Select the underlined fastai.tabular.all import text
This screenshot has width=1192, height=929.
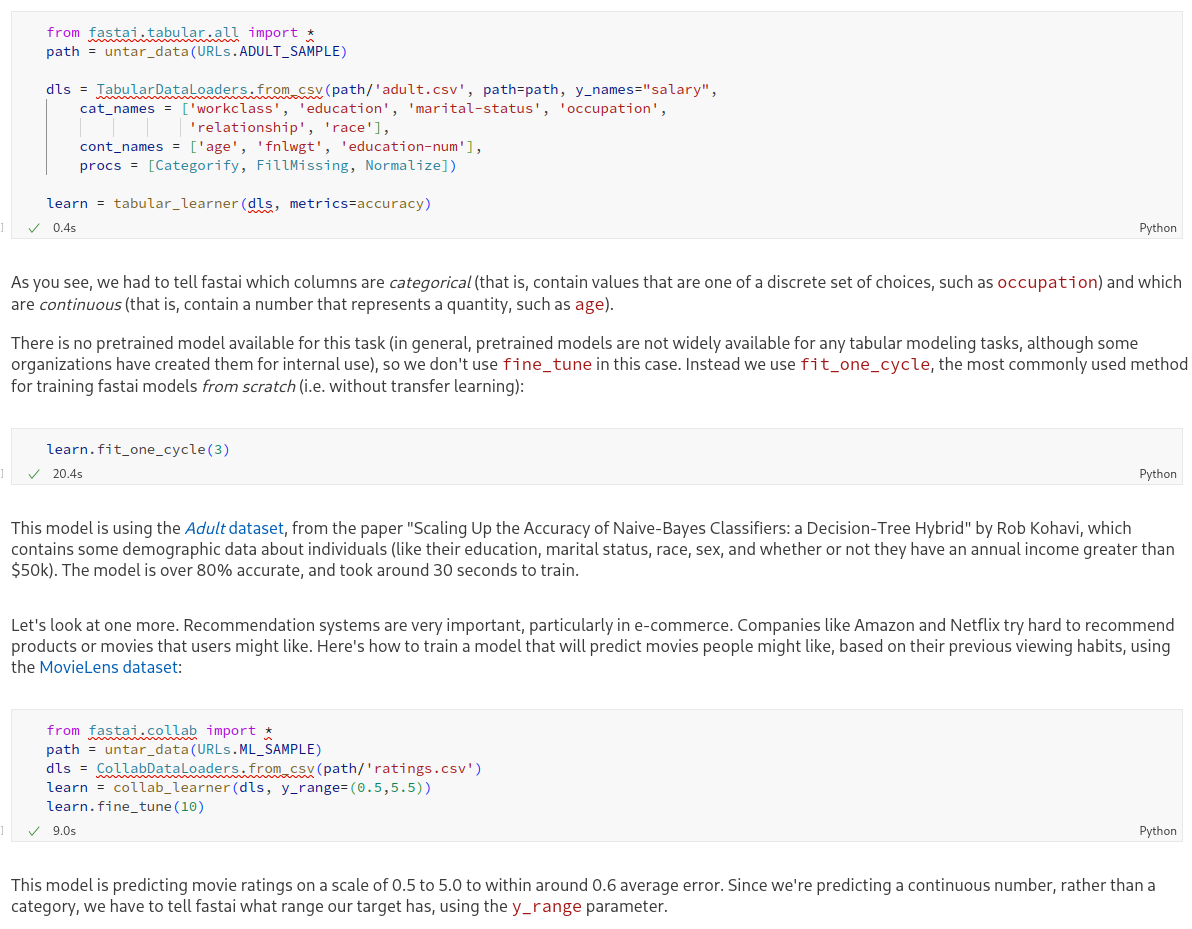click(x=163, y=32)
